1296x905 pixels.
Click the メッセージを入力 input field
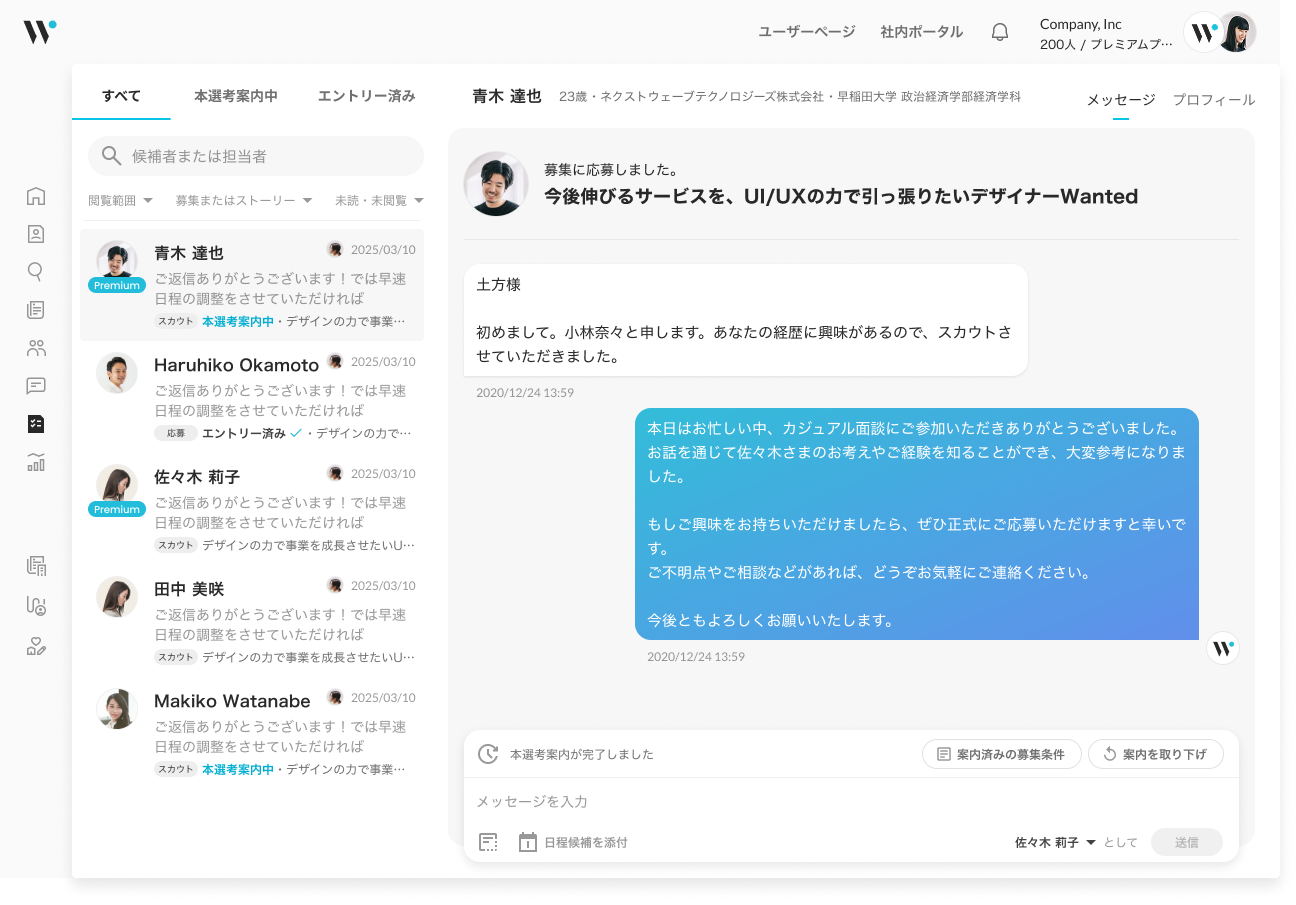tap(700, 801)
